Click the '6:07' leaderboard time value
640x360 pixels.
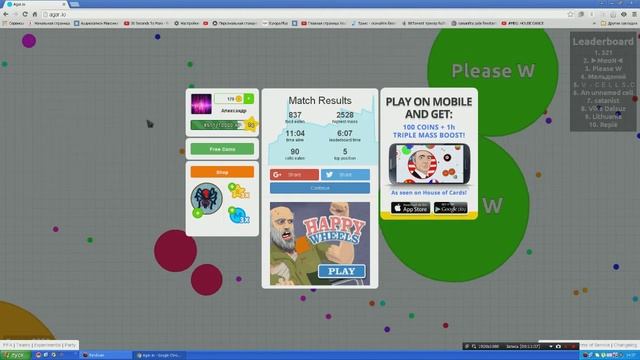click(x=345, y=133)
